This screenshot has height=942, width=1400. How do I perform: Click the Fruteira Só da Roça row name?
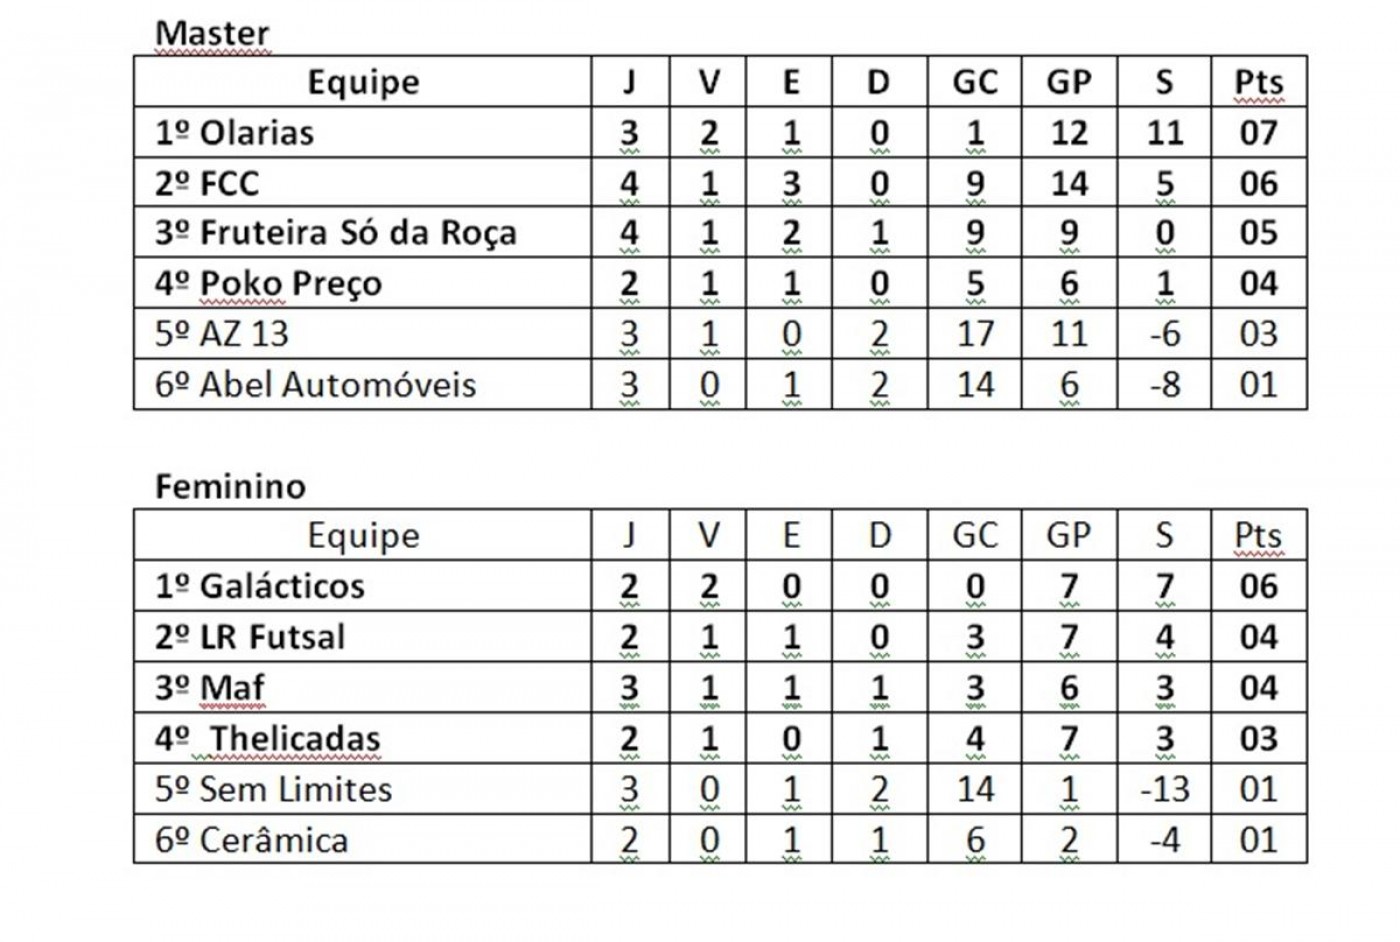[336, 234]
